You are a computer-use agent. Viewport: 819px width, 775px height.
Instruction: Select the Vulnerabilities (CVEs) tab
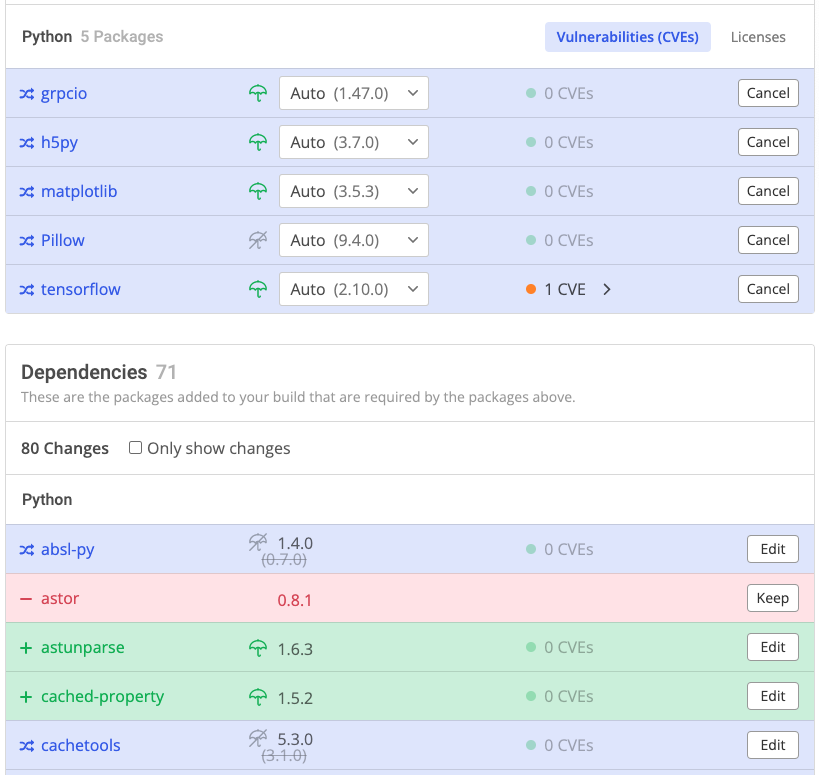(628, 37)
